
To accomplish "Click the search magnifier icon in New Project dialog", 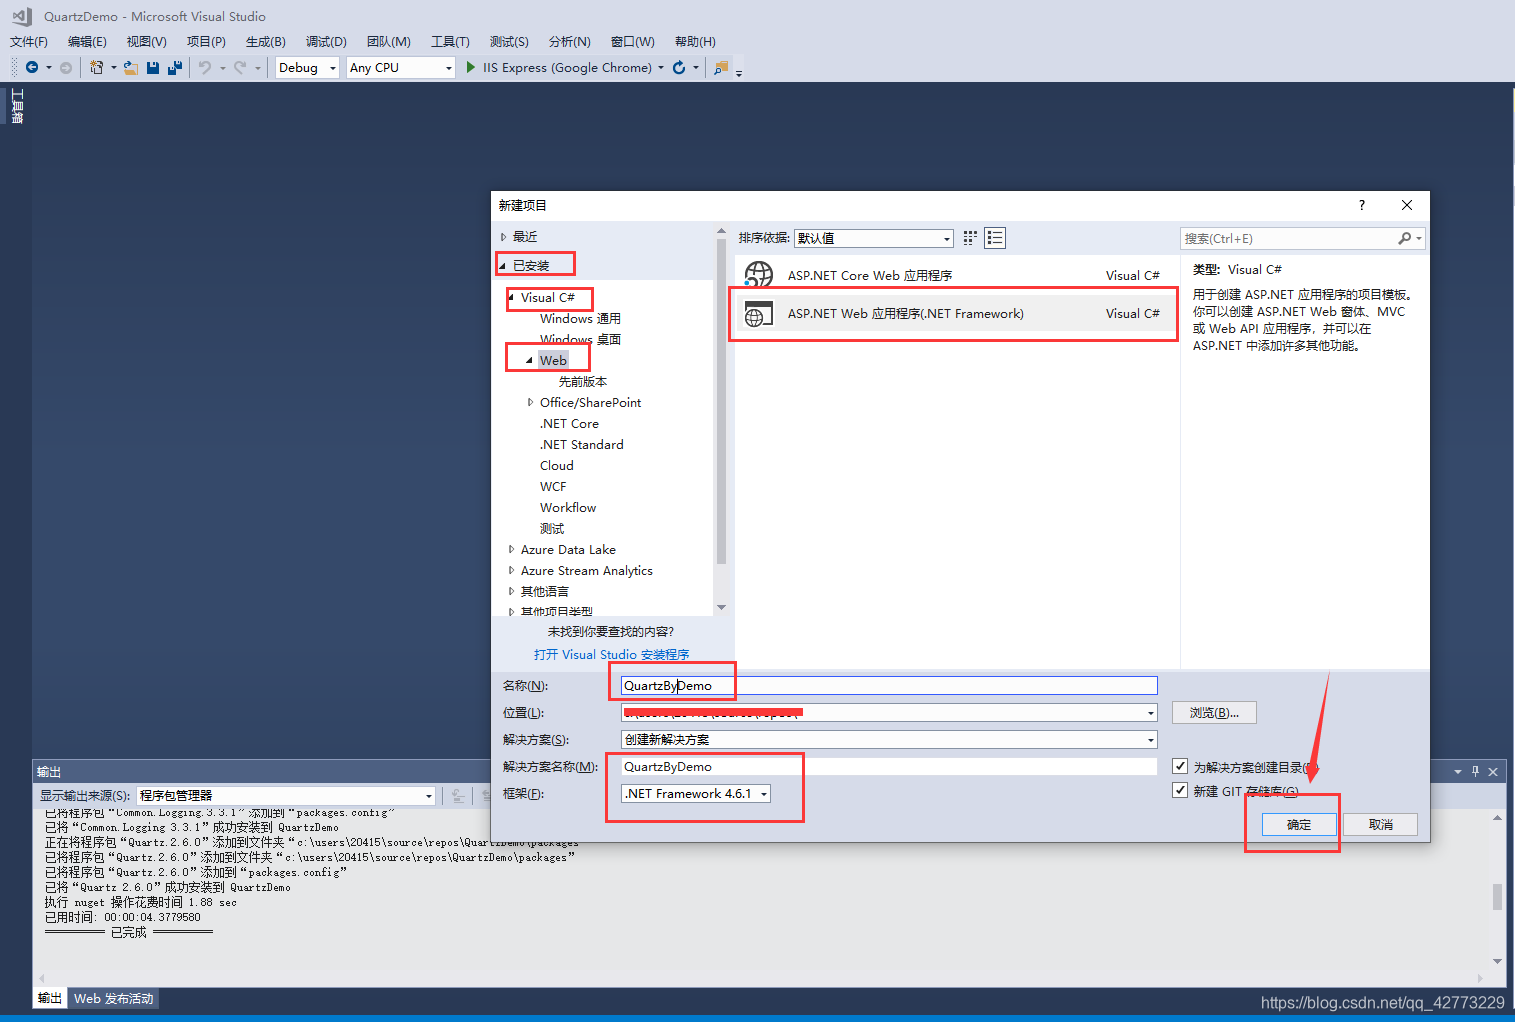I will tap(1404, 238).
